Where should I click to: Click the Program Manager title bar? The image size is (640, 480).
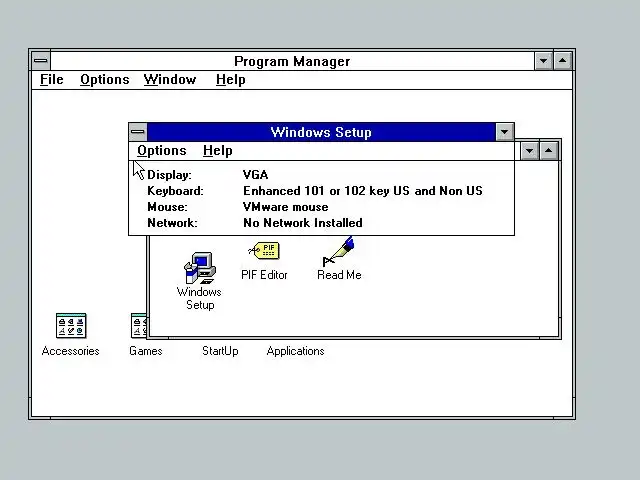coord(292,61)
